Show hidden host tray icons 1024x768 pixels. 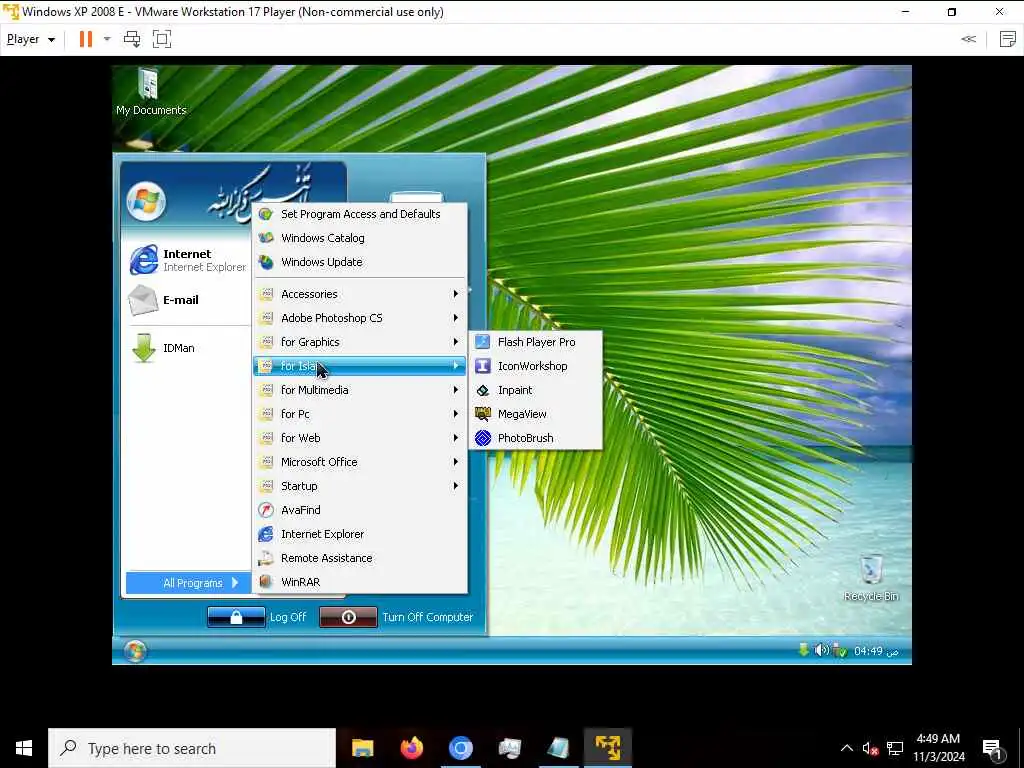tap(846, 748)
